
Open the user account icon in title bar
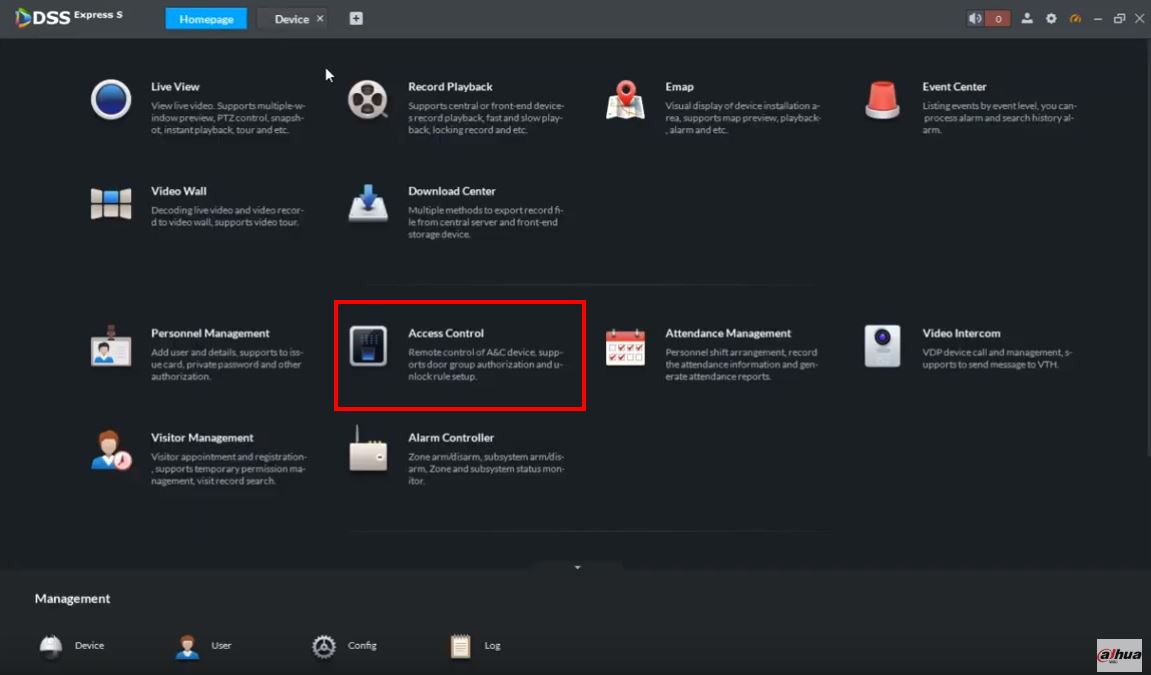(1027, 18)
